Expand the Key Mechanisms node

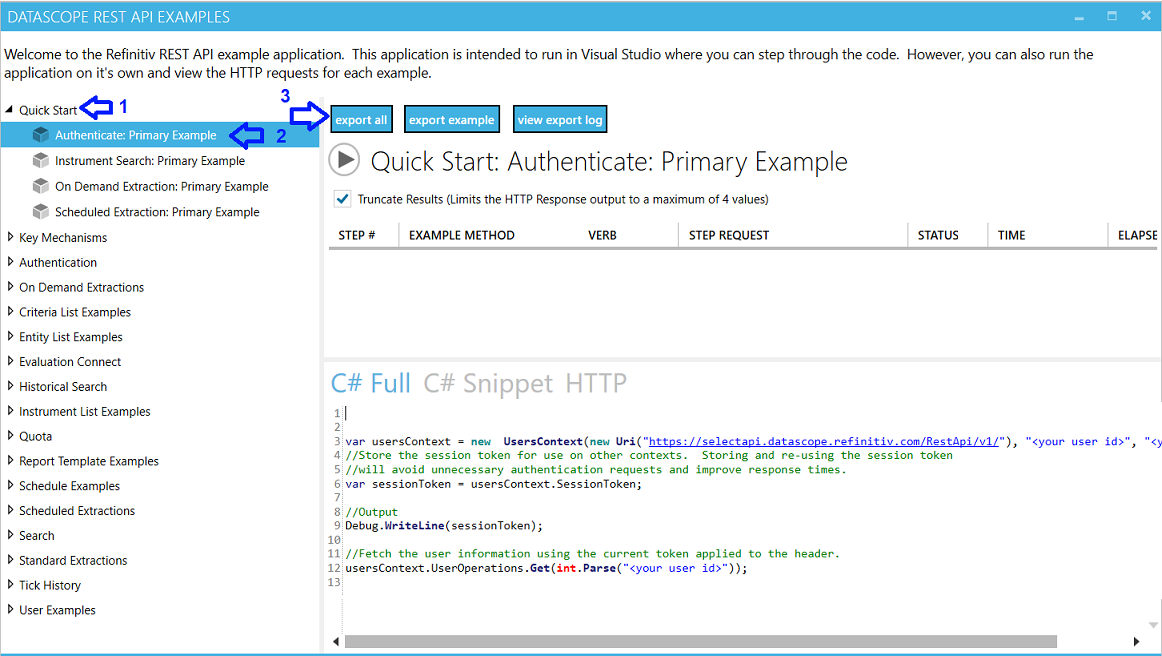(x=10, y=237)
